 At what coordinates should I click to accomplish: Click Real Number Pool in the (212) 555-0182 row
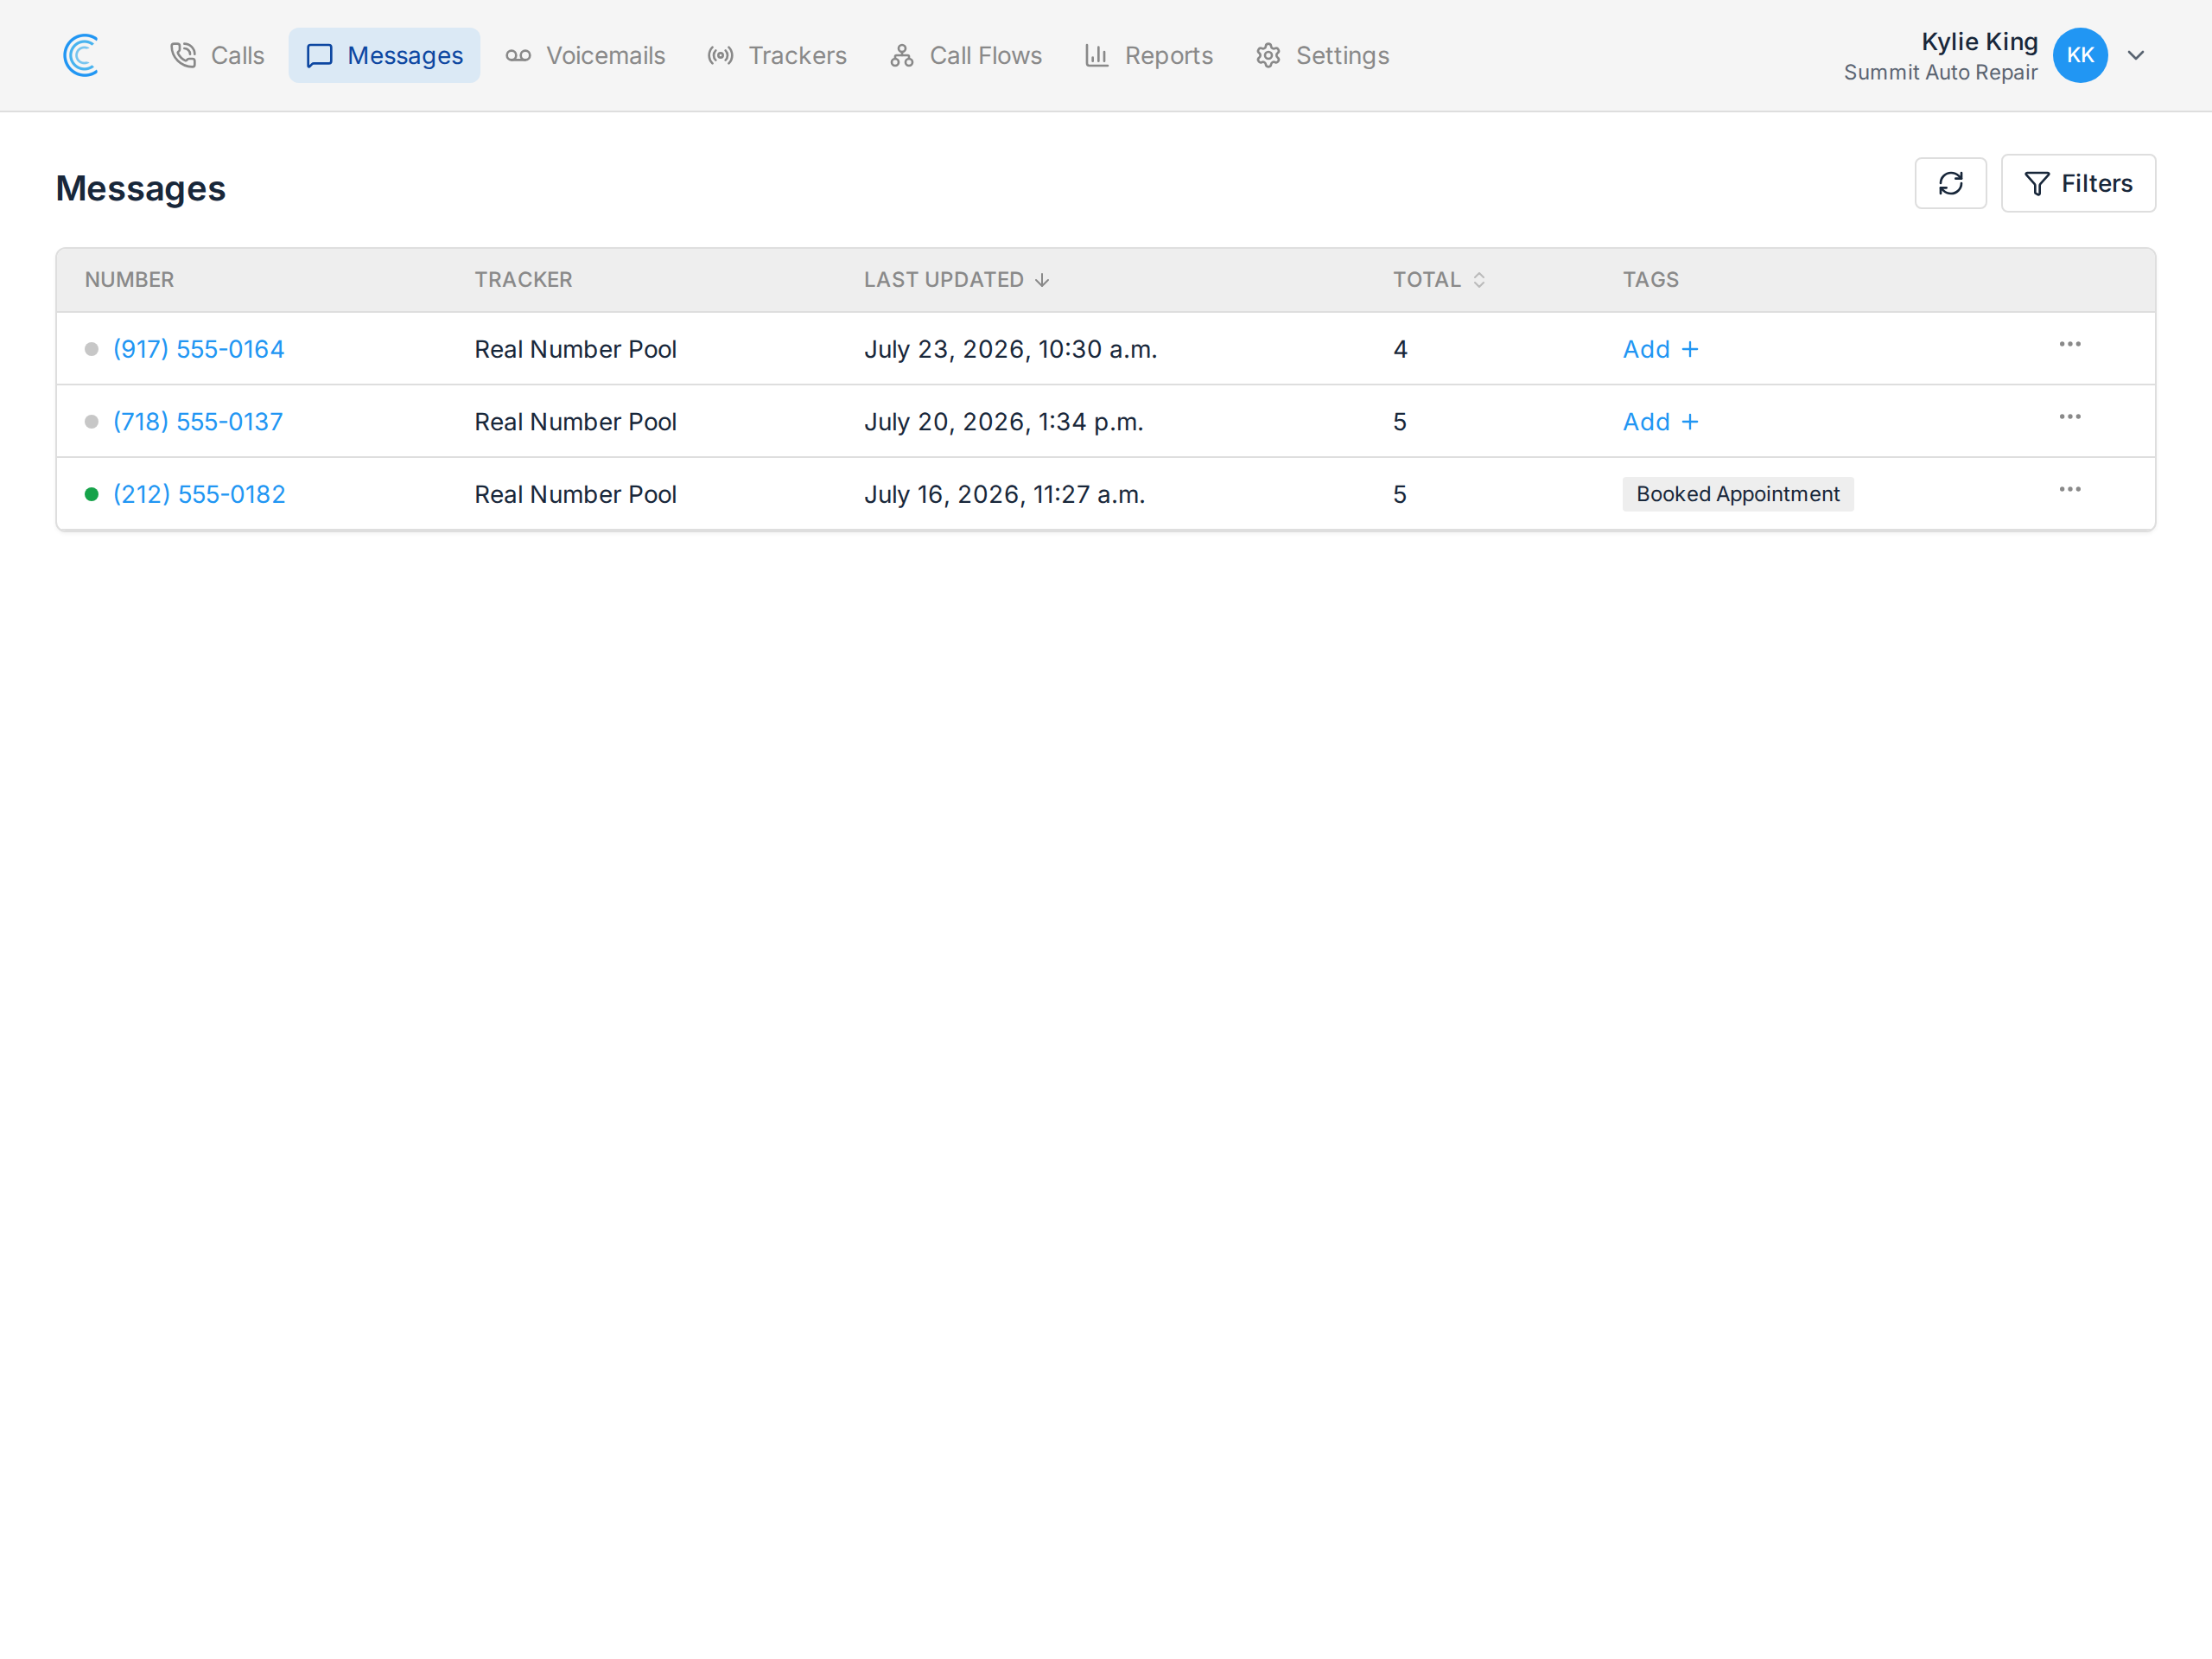point(575,494)
